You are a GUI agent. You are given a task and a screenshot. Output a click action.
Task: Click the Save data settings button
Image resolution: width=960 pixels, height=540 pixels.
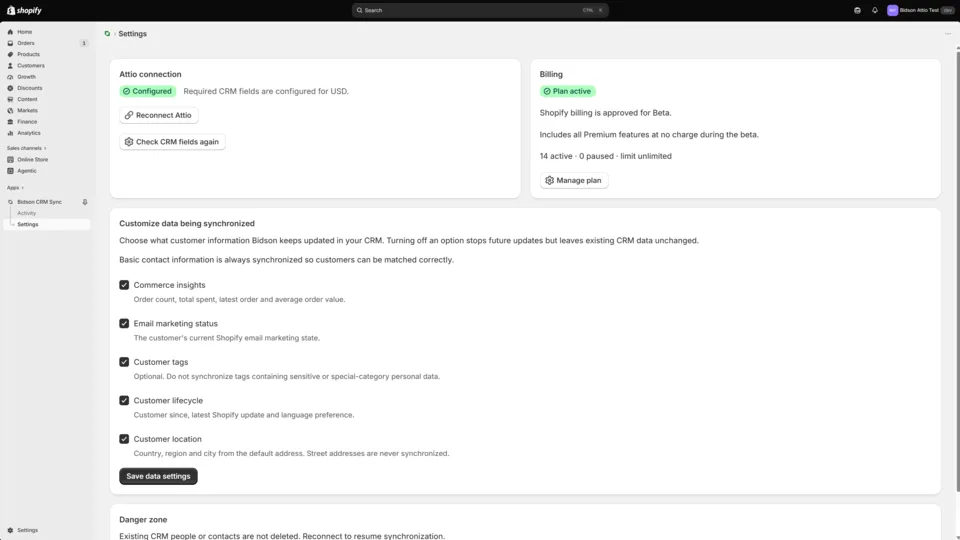pos(158,476)
